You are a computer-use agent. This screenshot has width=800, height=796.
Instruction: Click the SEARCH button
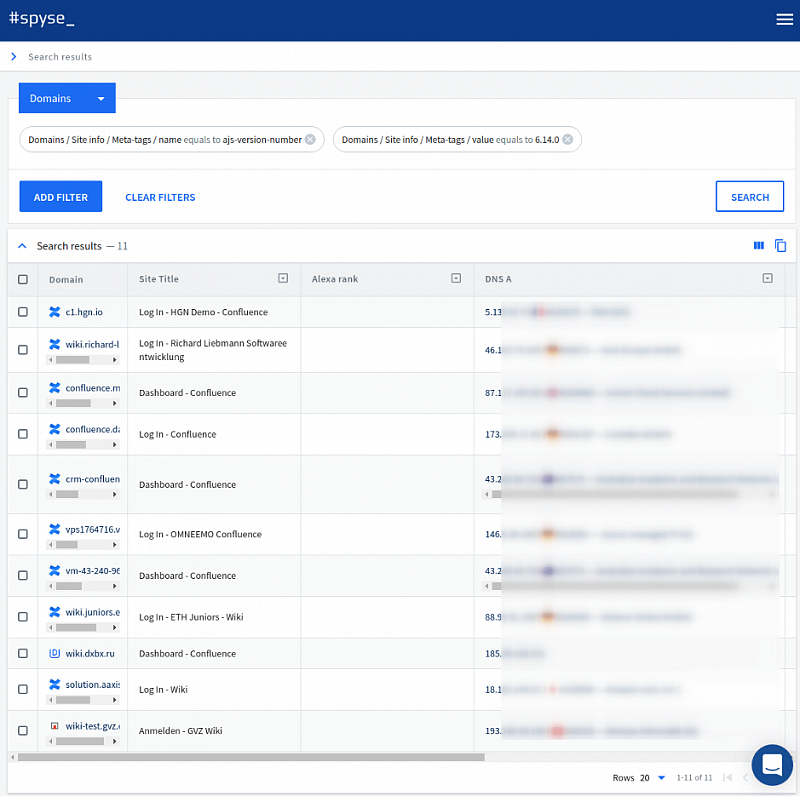[x=749, y=196]
